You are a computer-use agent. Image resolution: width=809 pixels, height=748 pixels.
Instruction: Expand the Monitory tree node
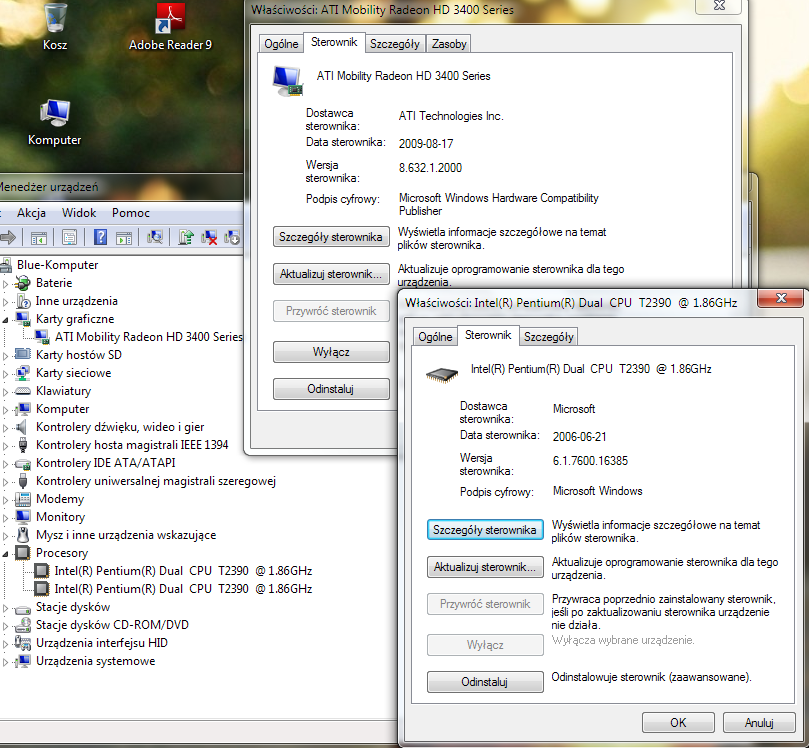point(5,517)
